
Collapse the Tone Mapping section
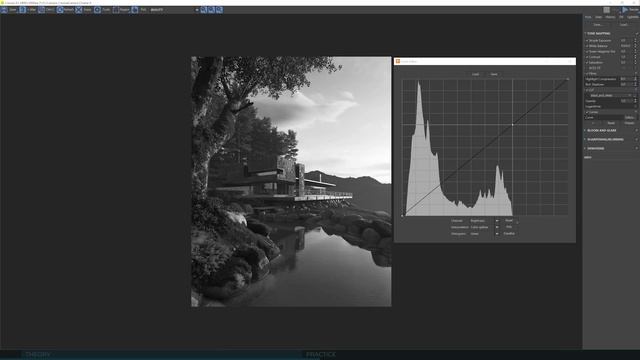point(585,33)
